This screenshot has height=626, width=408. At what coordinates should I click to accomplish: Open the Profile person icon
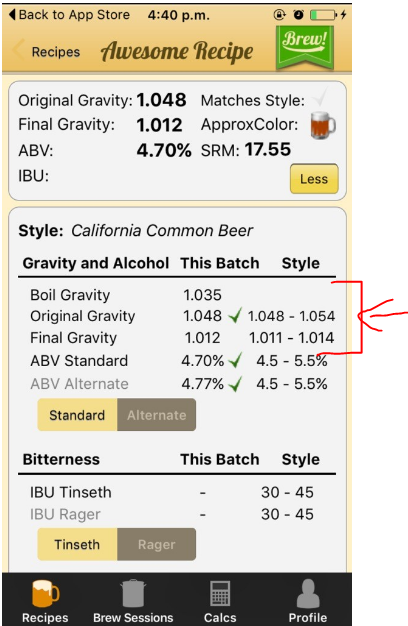coord(308,594)
